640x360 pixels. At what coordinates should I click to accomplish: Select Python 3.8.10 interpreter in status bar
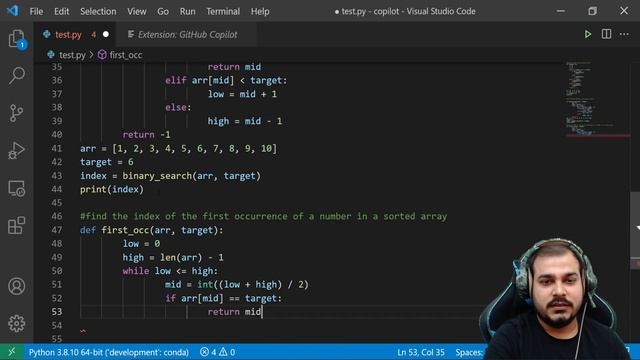click(x=109, y=352)
